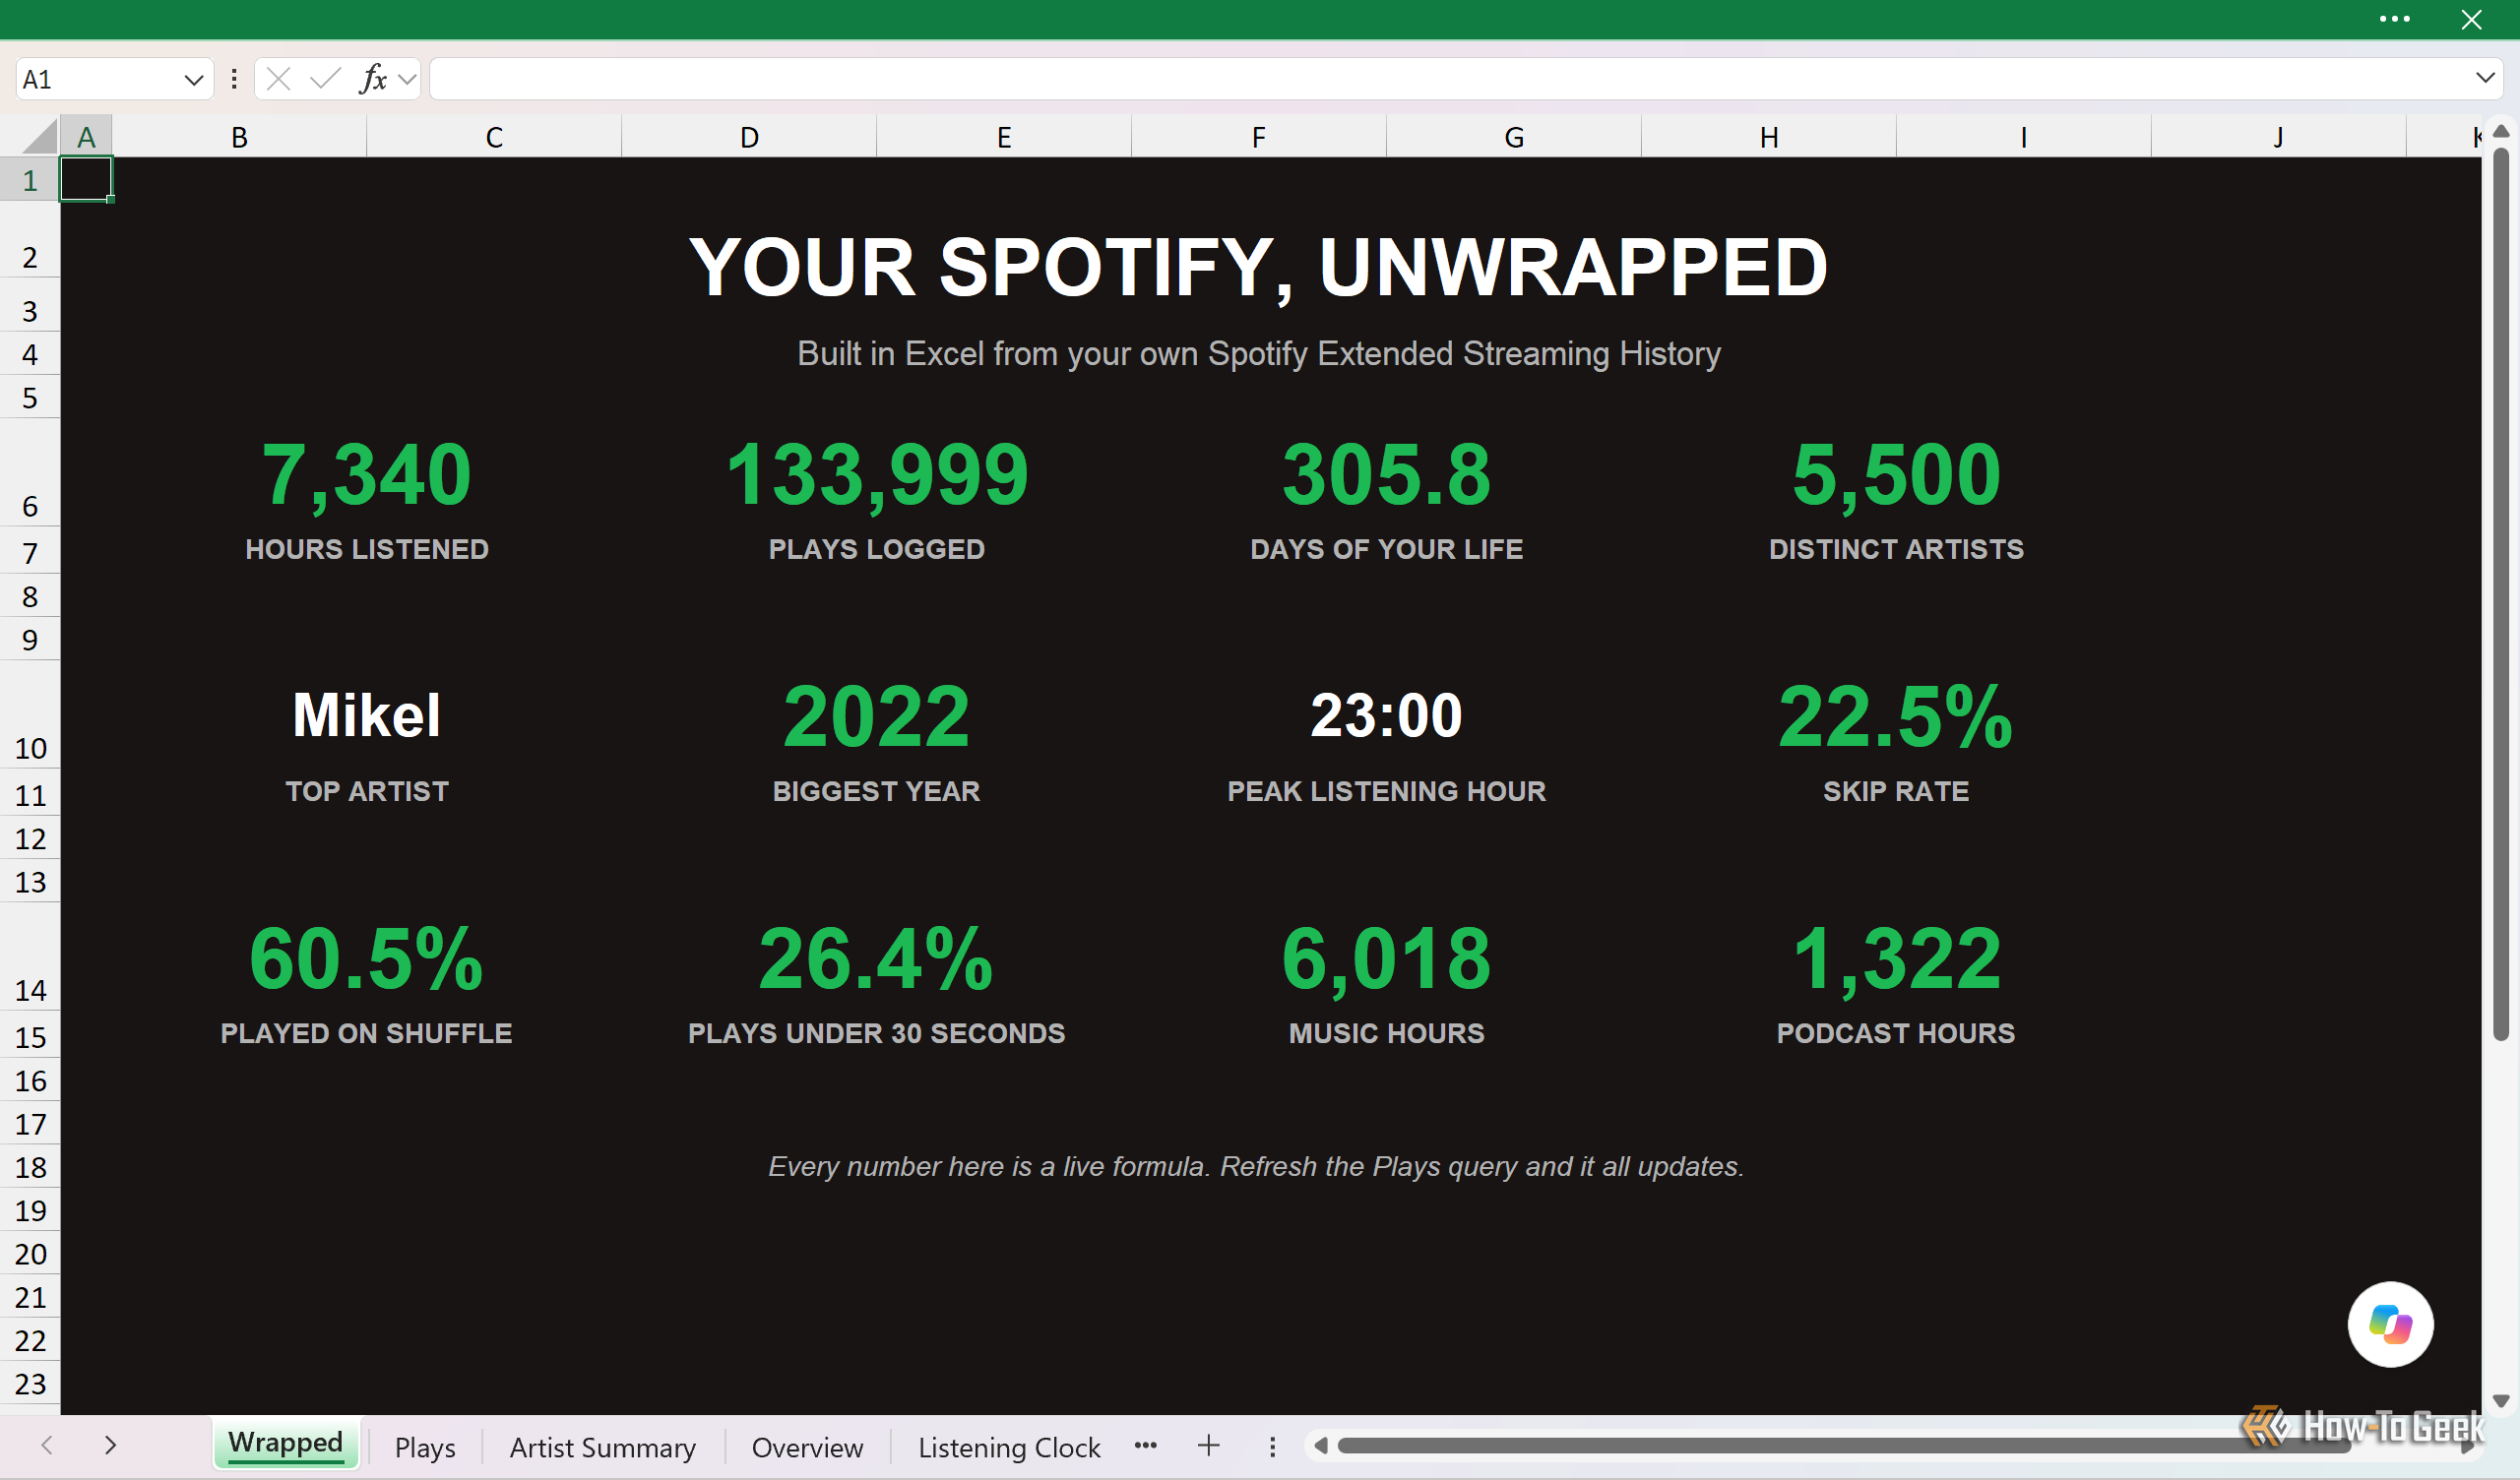Select column F header

(x=1259, y=137)
